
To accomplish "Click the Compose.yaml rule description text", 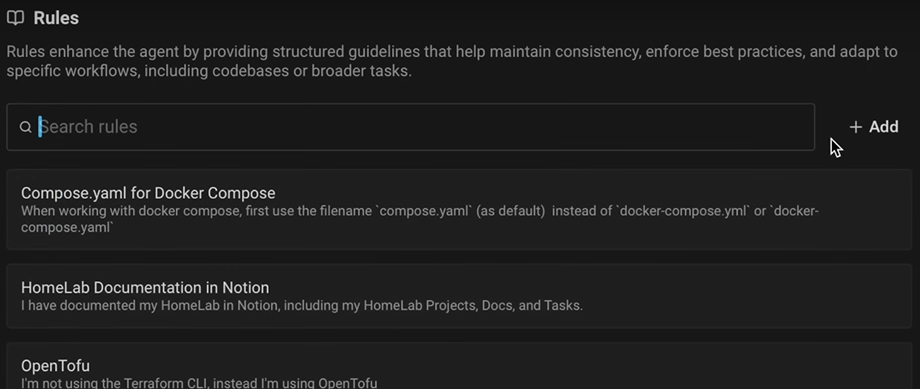I will (420, 219).
